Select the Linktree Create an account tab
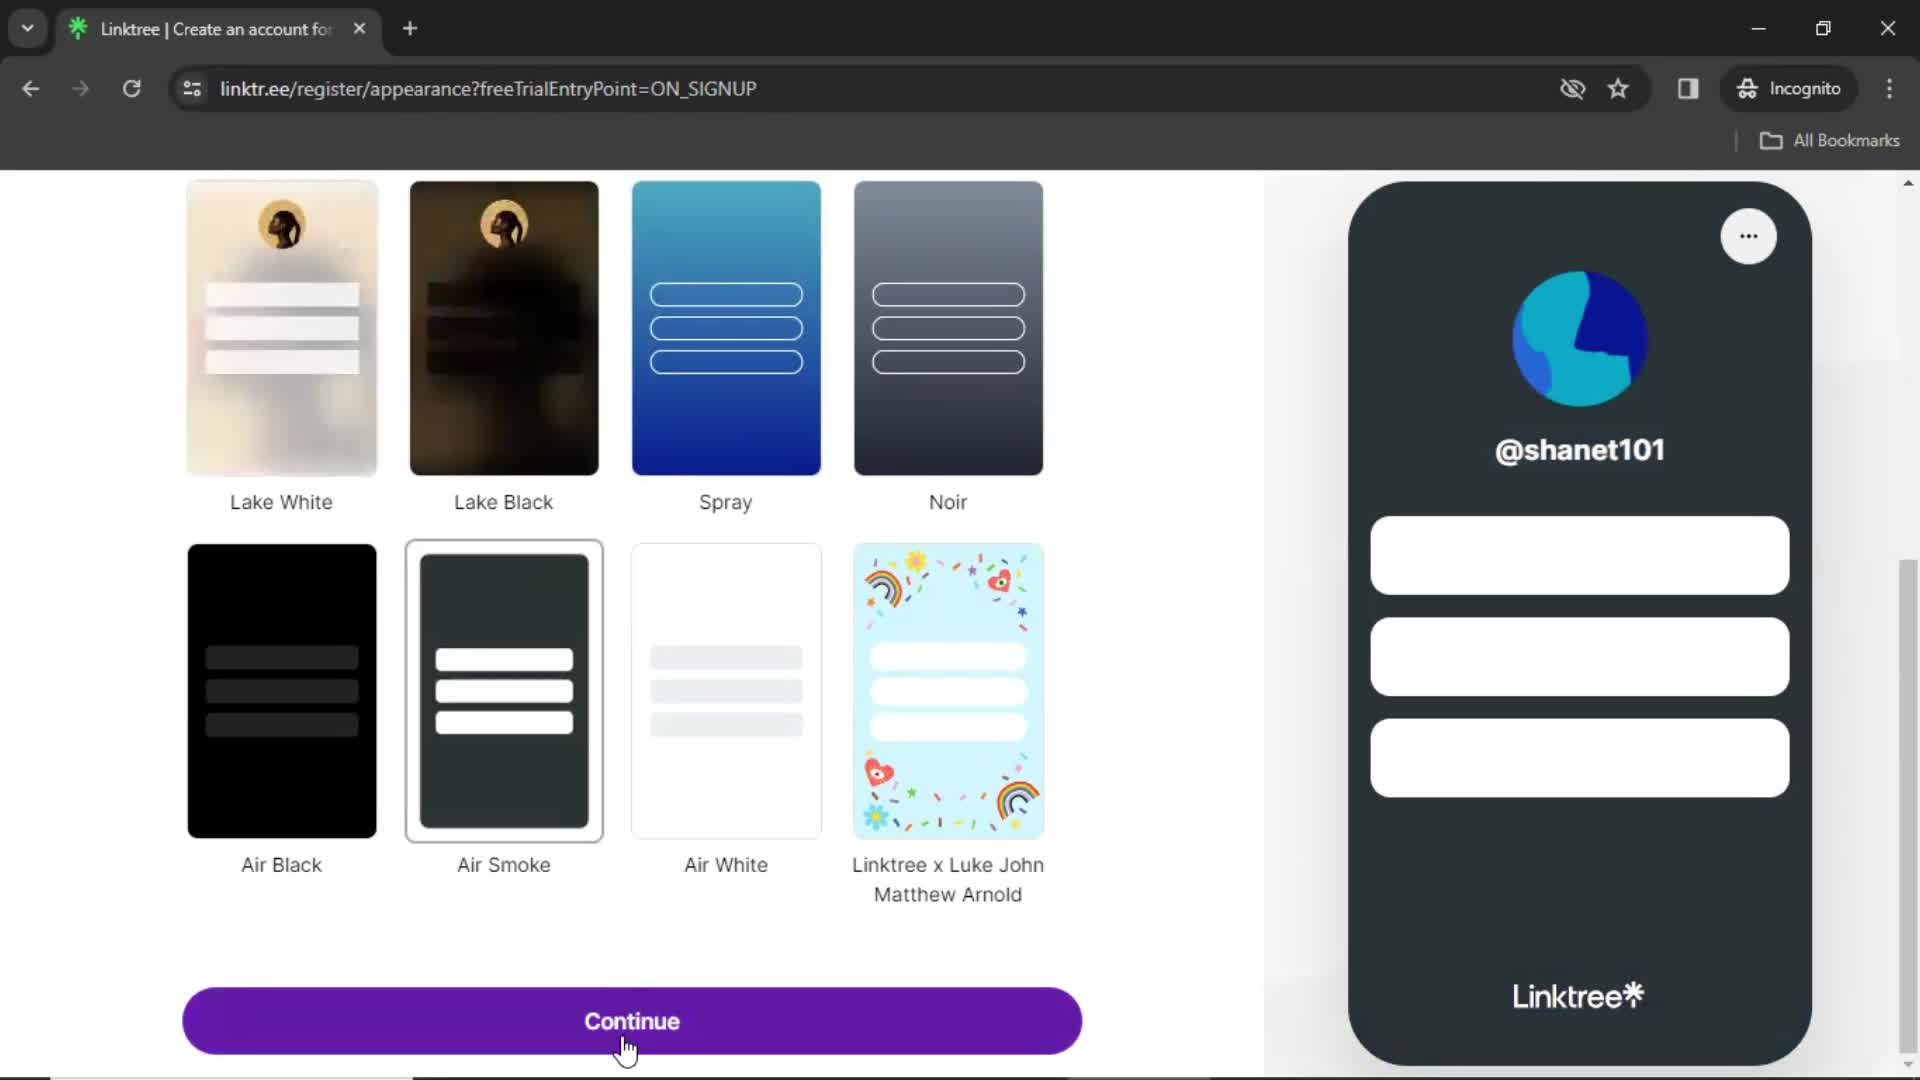This screenshot has height=1080, width=1920. (x=218, y=29)
